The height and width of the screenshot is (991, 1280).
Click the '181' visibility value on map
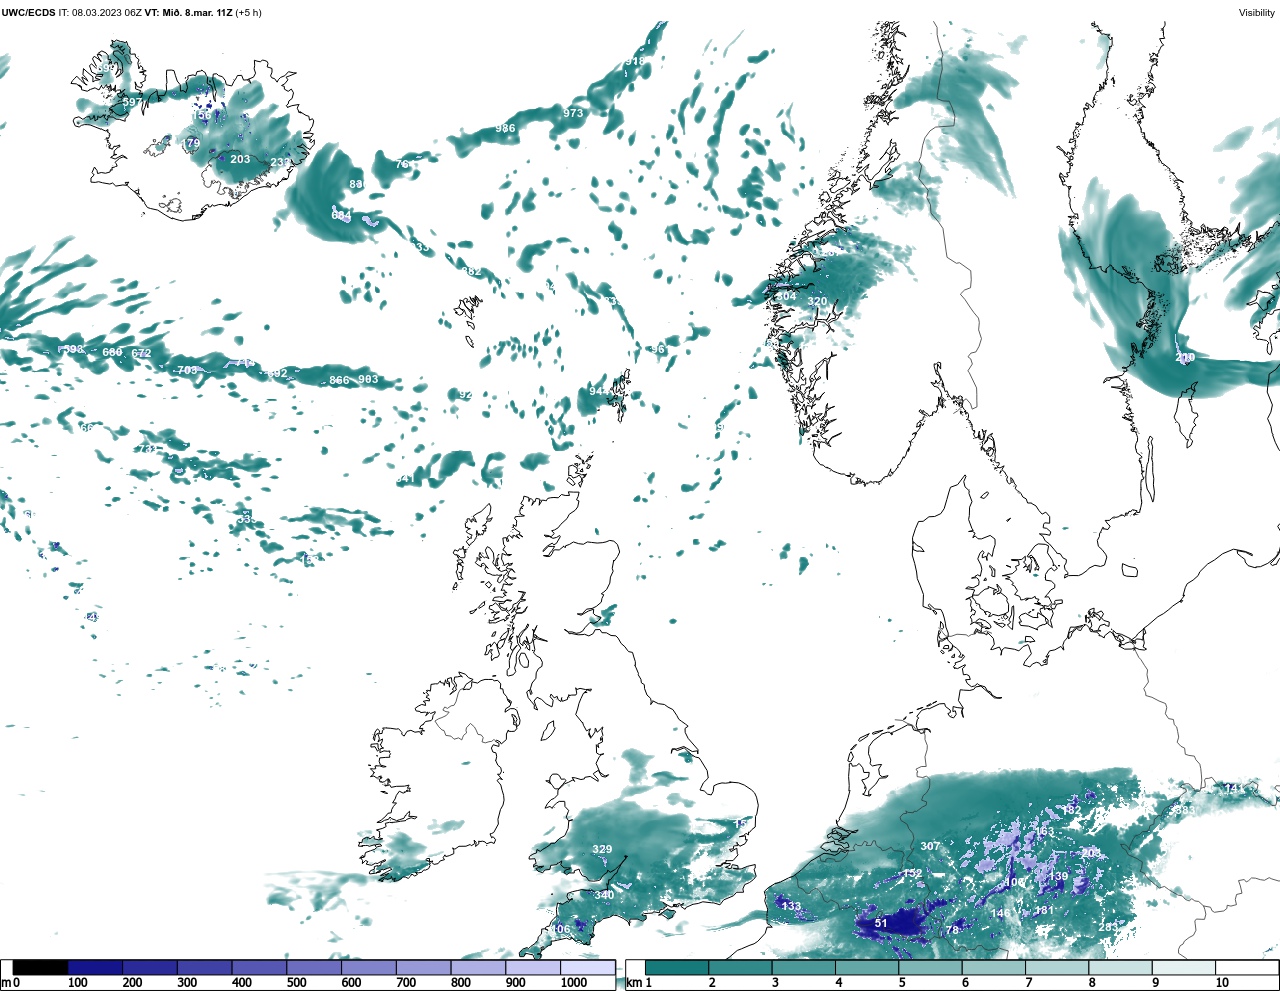click(x=1043, y=911)
